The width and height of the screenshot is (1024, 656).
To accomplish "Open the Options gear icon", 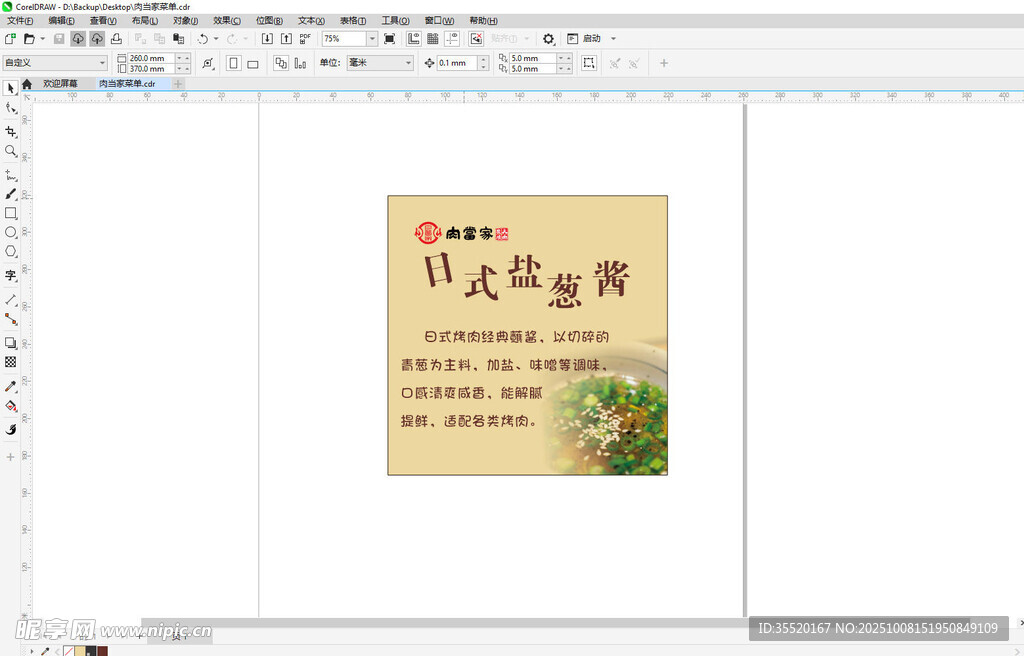I will tap(548, 39).
